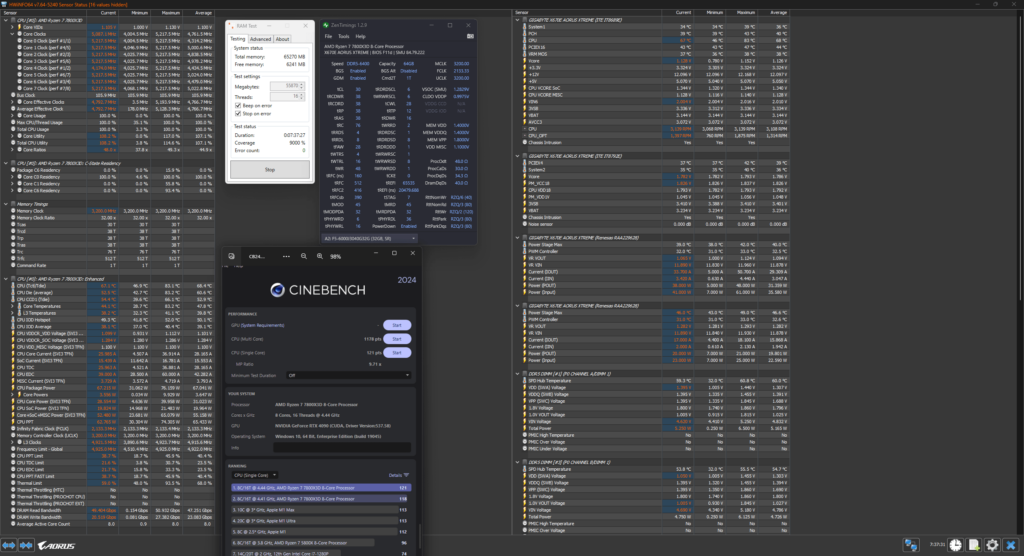Click the image viewer app icon at top-left
The height and width of the screenshot is (556, 1024).
[x=231, y=256]
